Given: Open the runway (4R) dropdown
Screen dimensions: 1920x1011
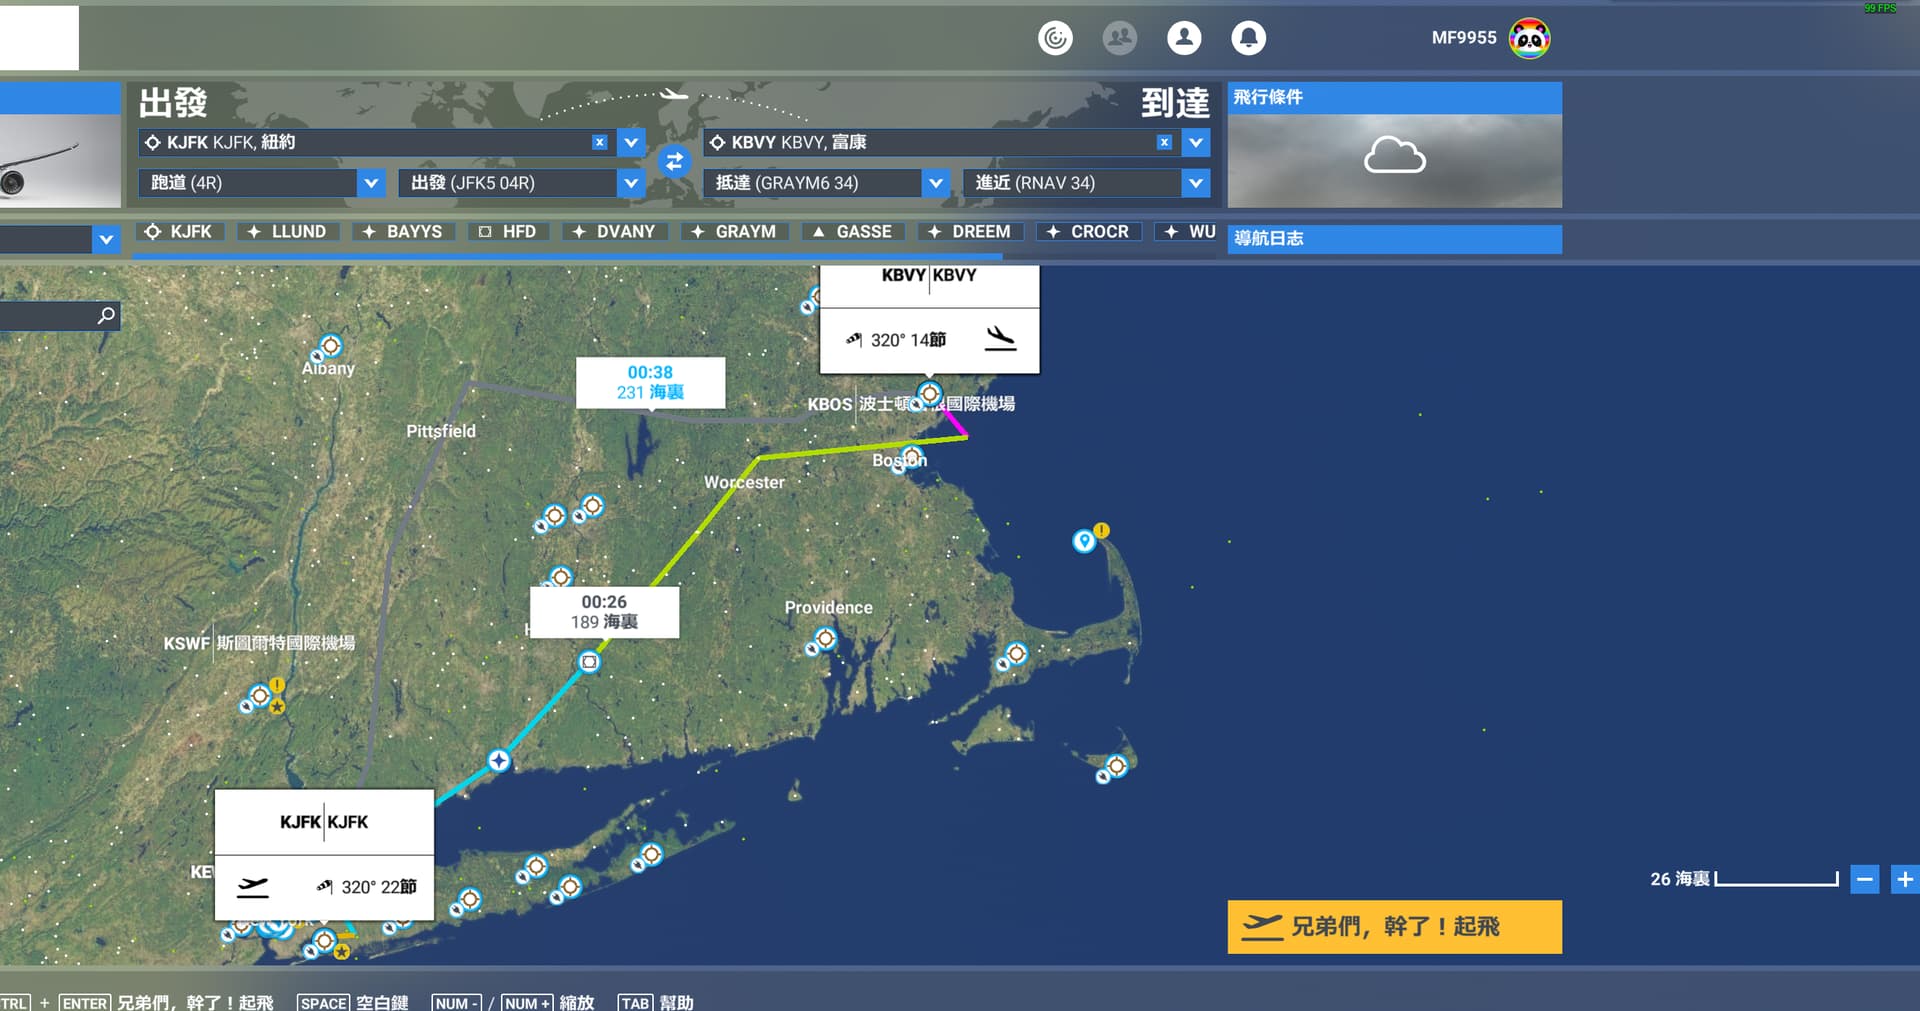Looking at the screenshot, I should (x=371, y=183).
